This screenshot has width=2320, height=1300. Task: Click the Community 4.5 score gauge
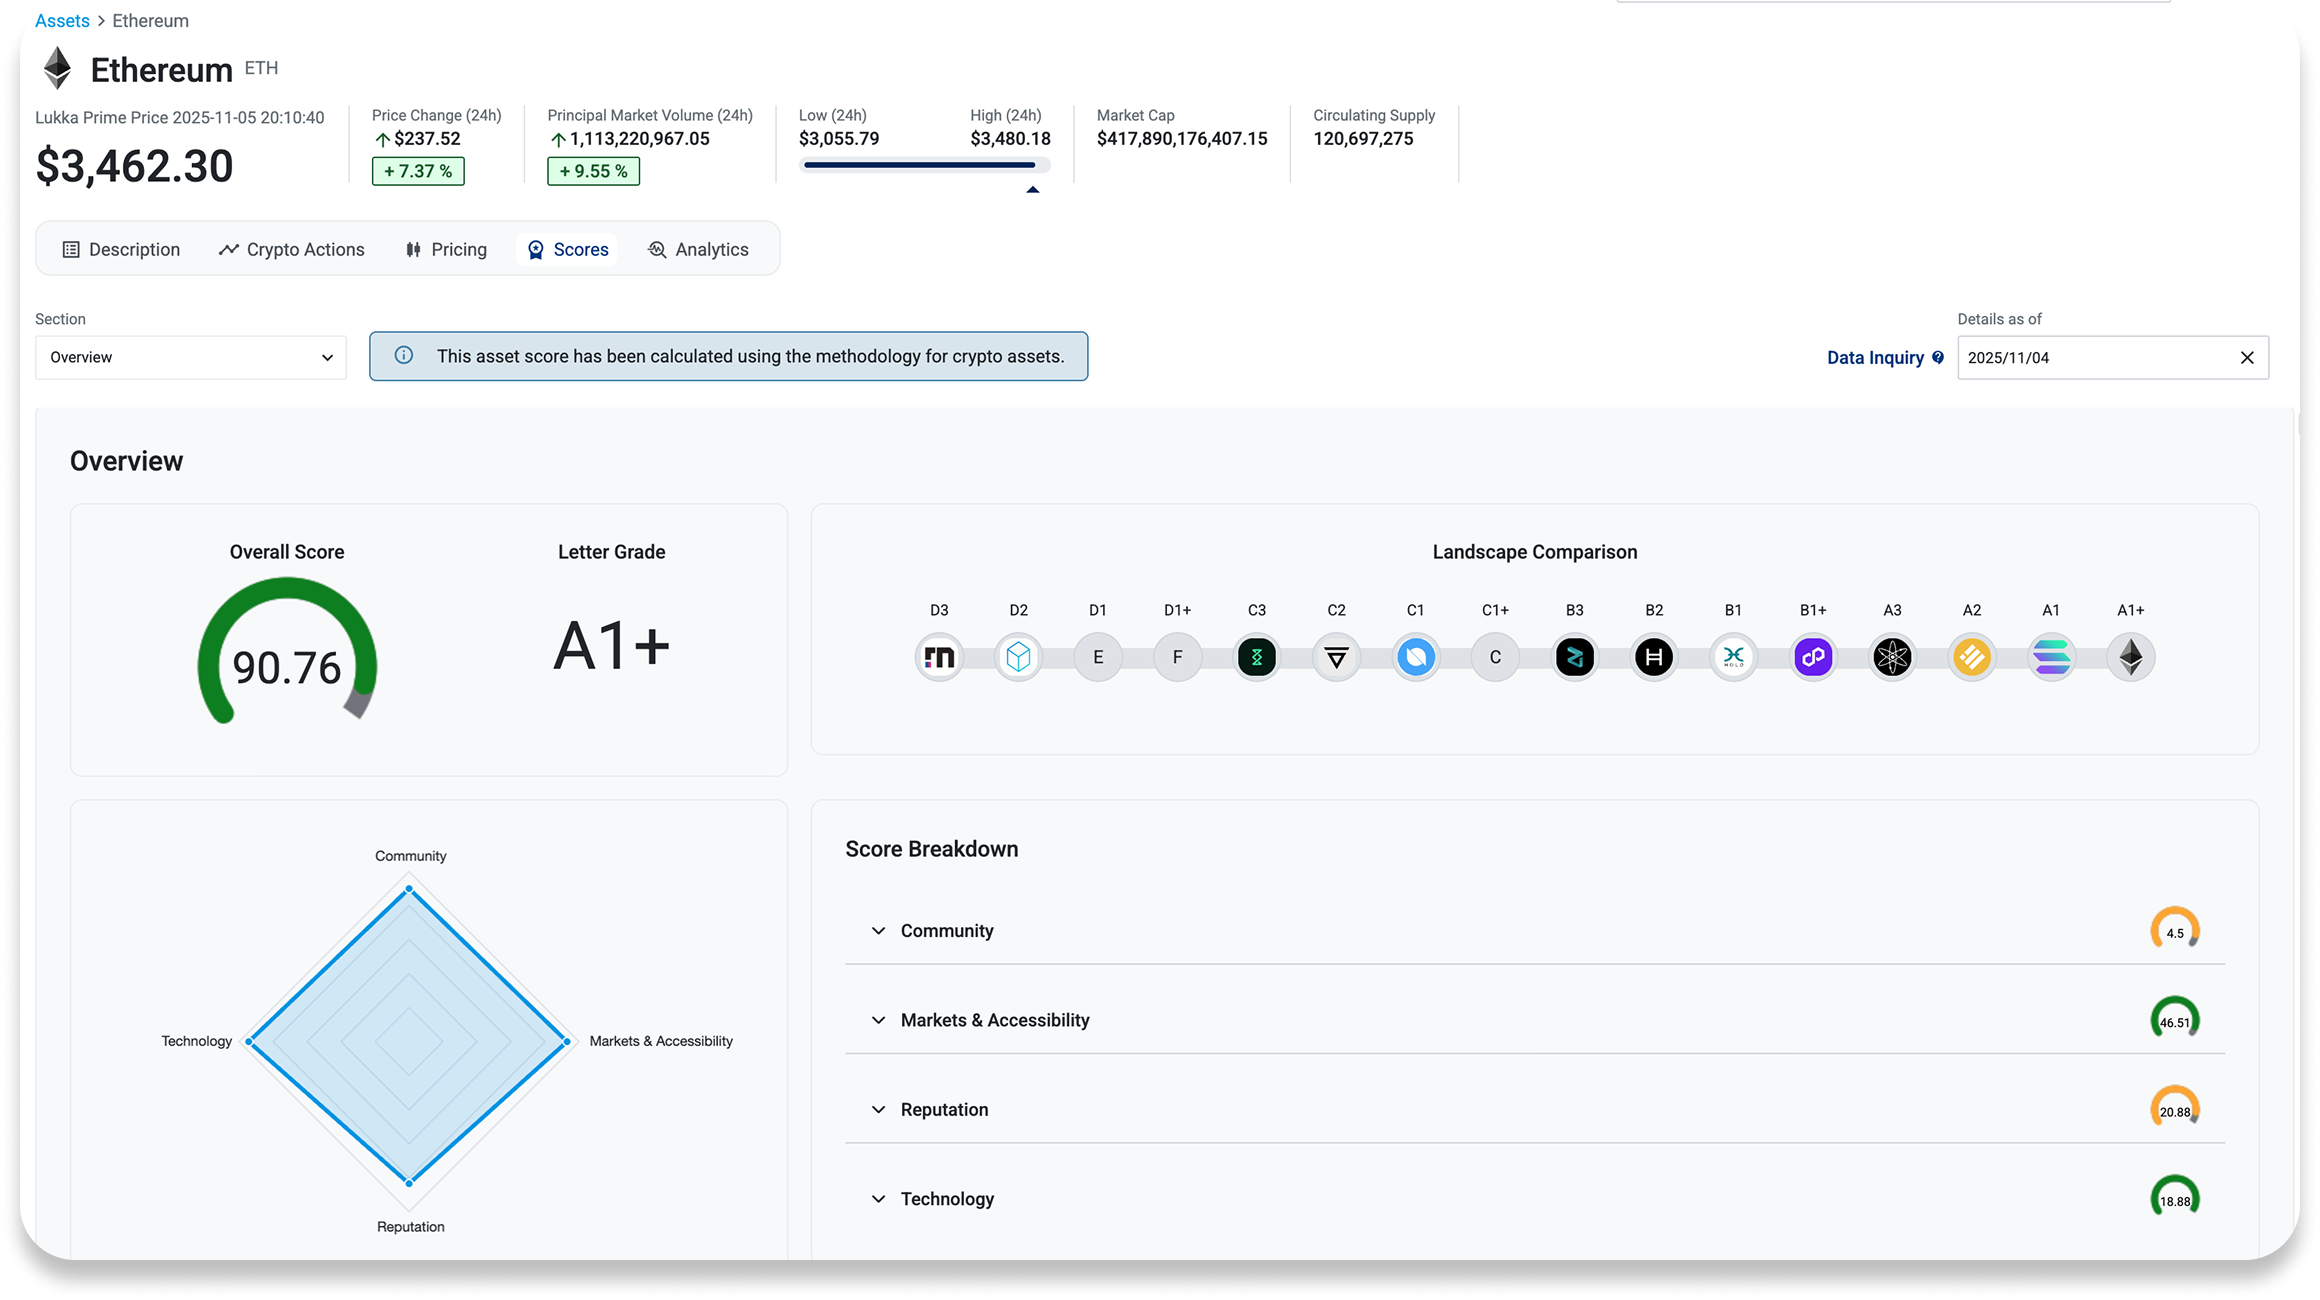2175,928
